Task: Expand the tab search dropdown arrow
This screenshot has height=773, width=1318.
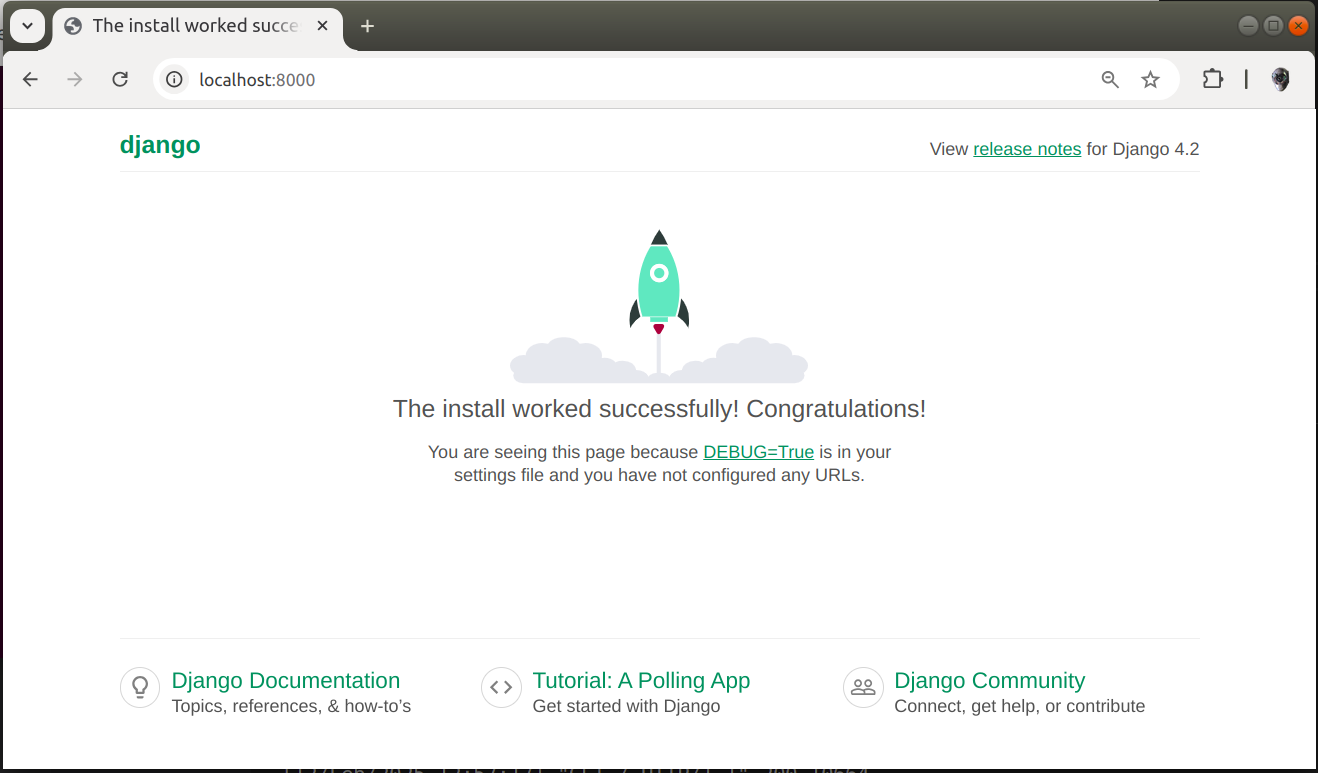Action: click(x=27, y=26)
